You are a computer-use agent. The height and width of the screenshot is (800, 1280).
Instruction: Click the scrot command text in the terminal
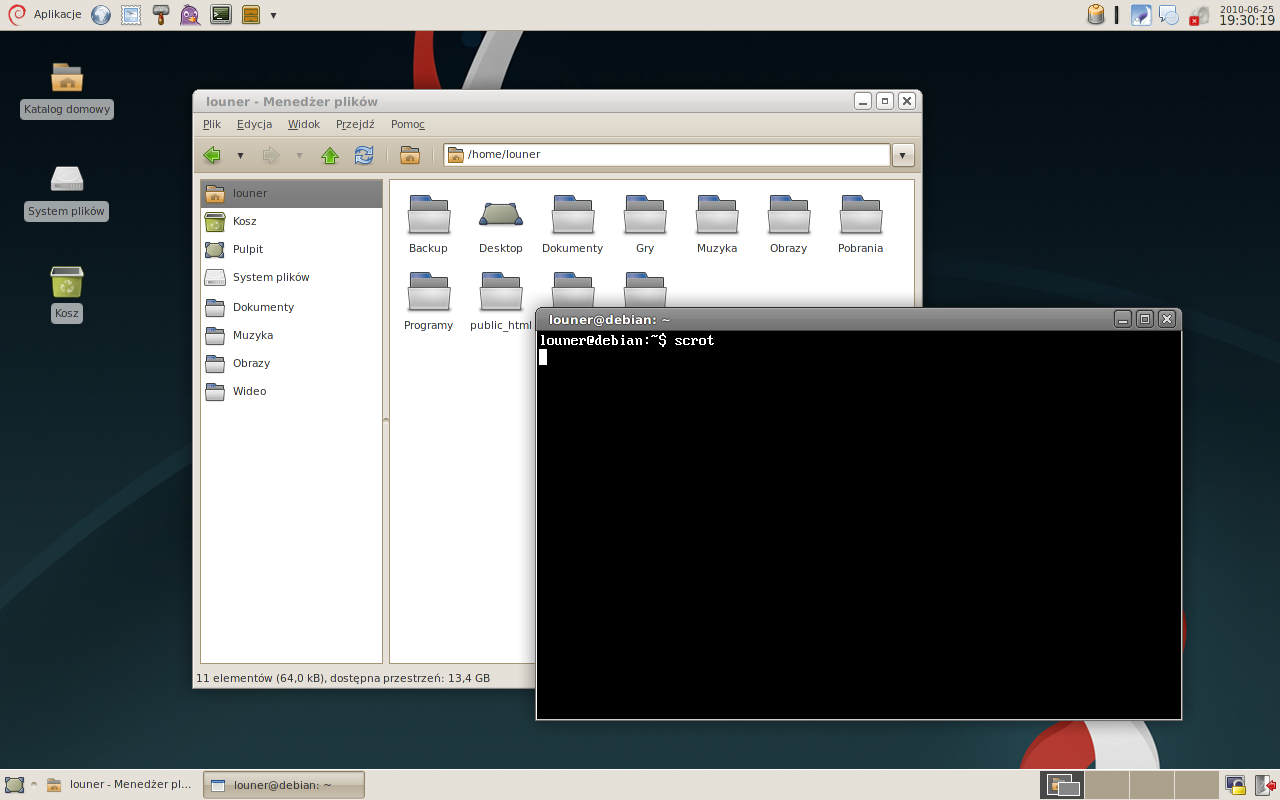point(694,341)
